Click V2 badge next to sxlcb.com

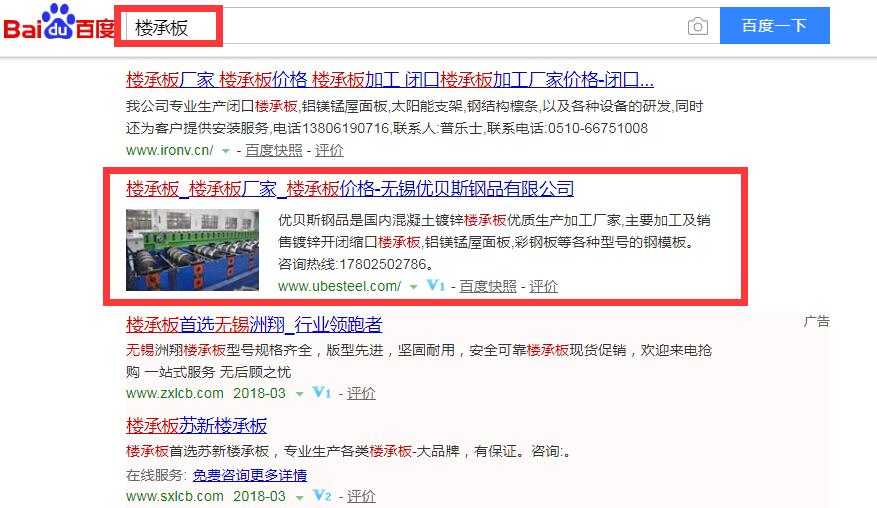[x=322, y=496]
